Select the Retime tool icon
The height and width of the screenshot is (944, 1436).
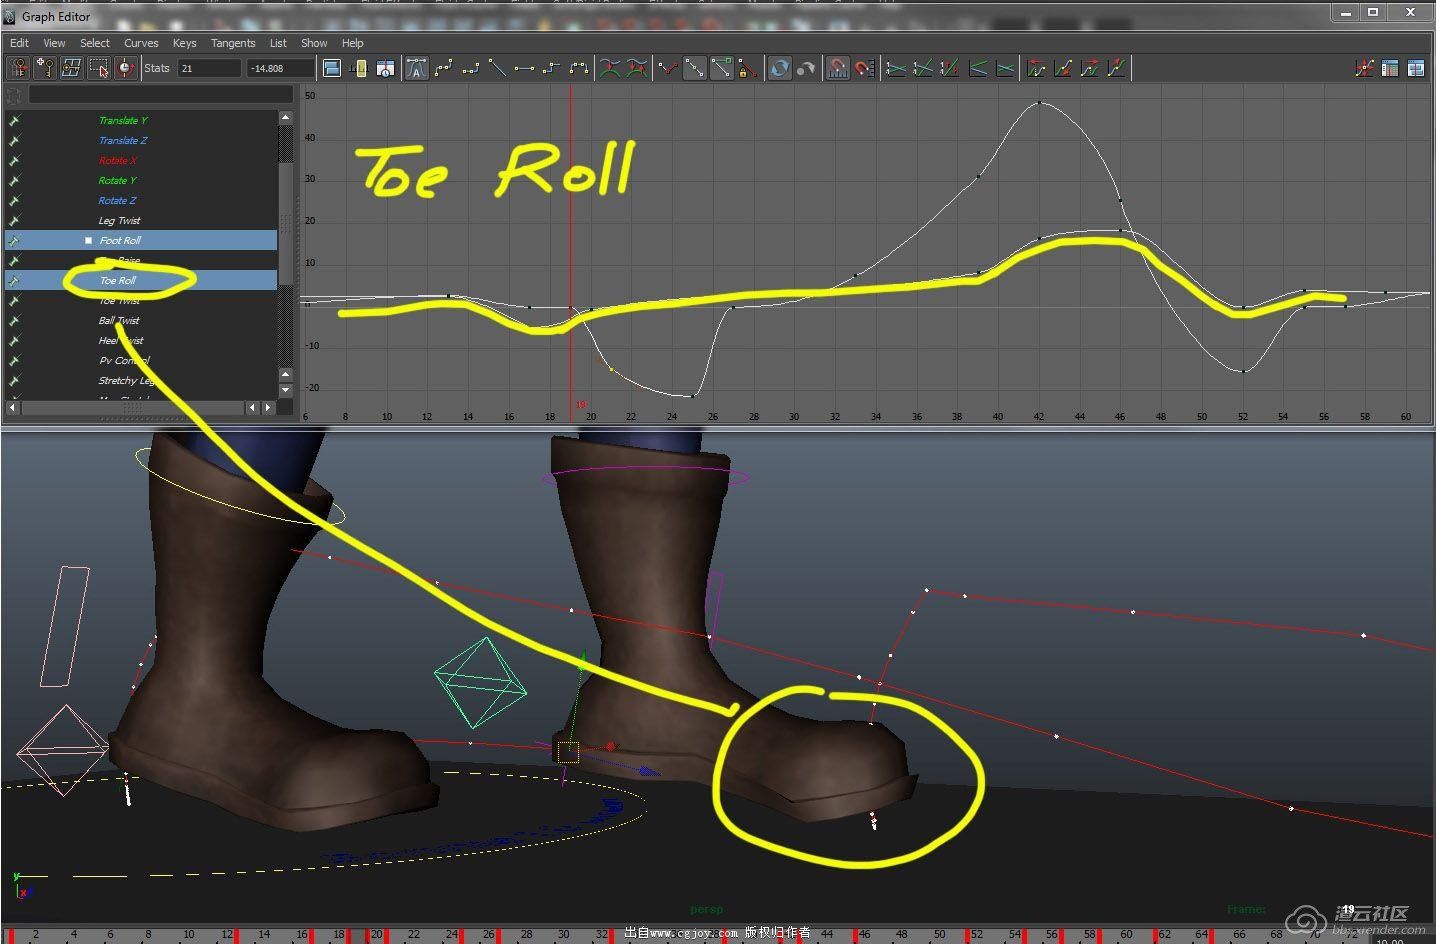click(x=125, y=68)
